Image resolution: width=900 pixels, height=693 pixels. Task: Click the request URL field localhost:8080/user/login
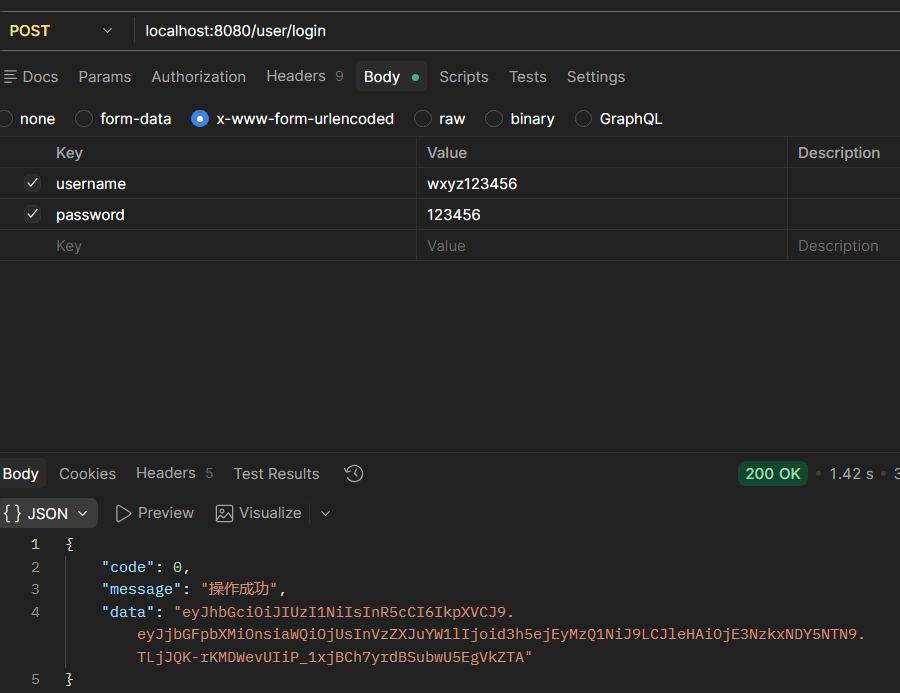click(517, 31)
